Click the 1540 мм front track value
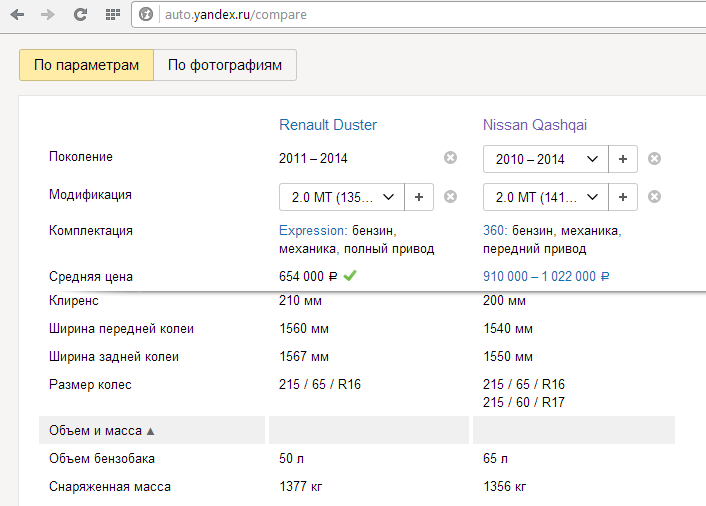This screenshot has width=706, height=506. coord(508,329)
